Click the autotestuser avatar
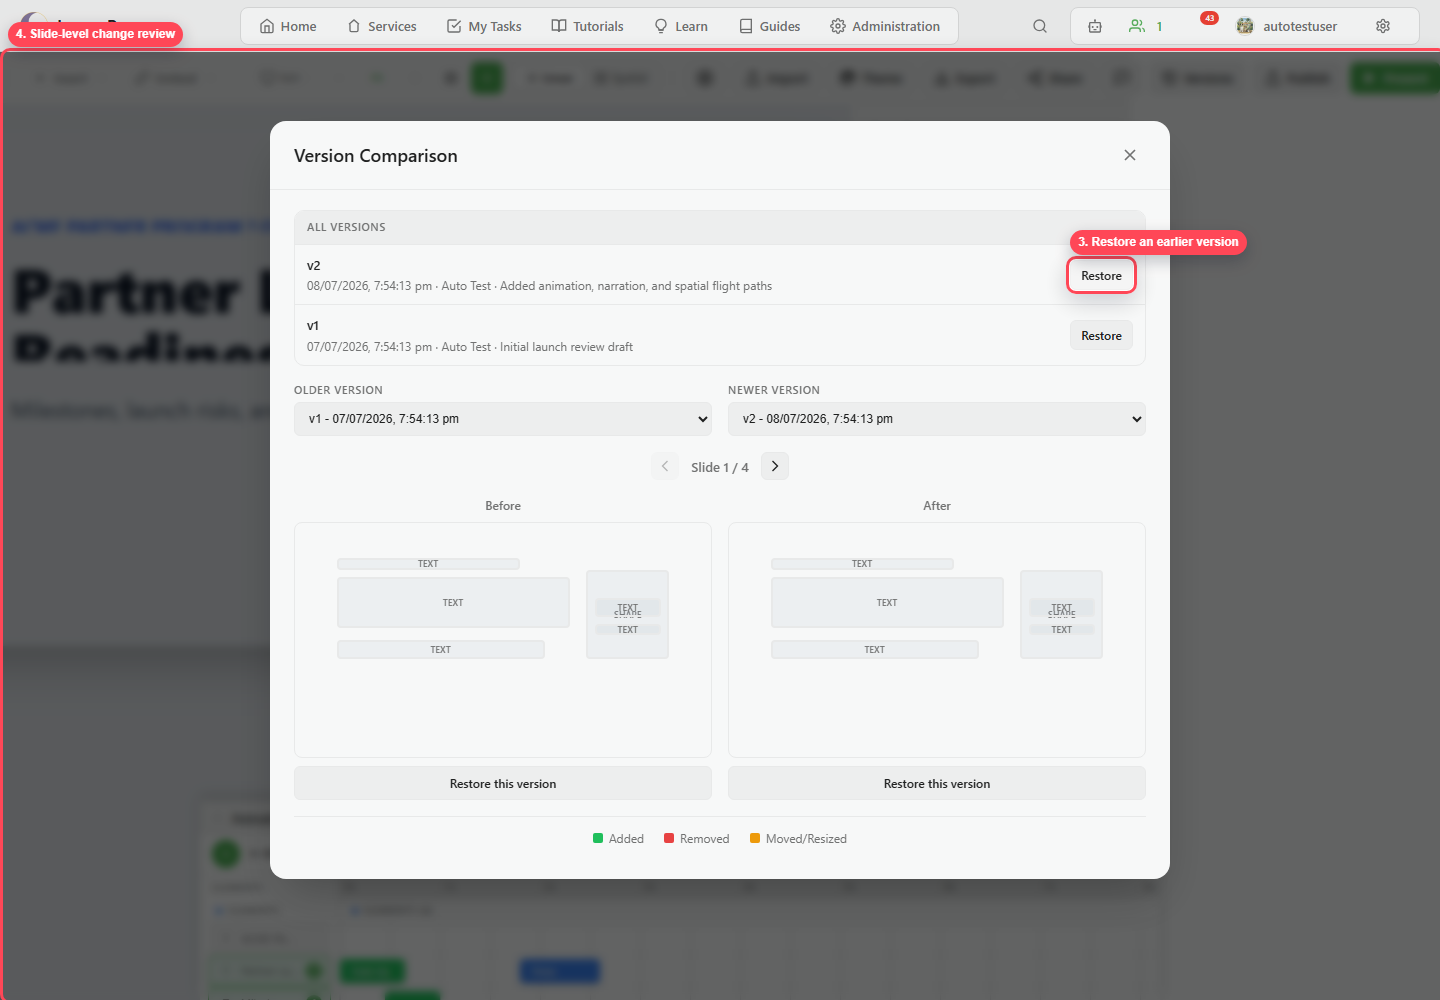This screenshot has height=1000, width=1440. click(x=1245, y=26)
